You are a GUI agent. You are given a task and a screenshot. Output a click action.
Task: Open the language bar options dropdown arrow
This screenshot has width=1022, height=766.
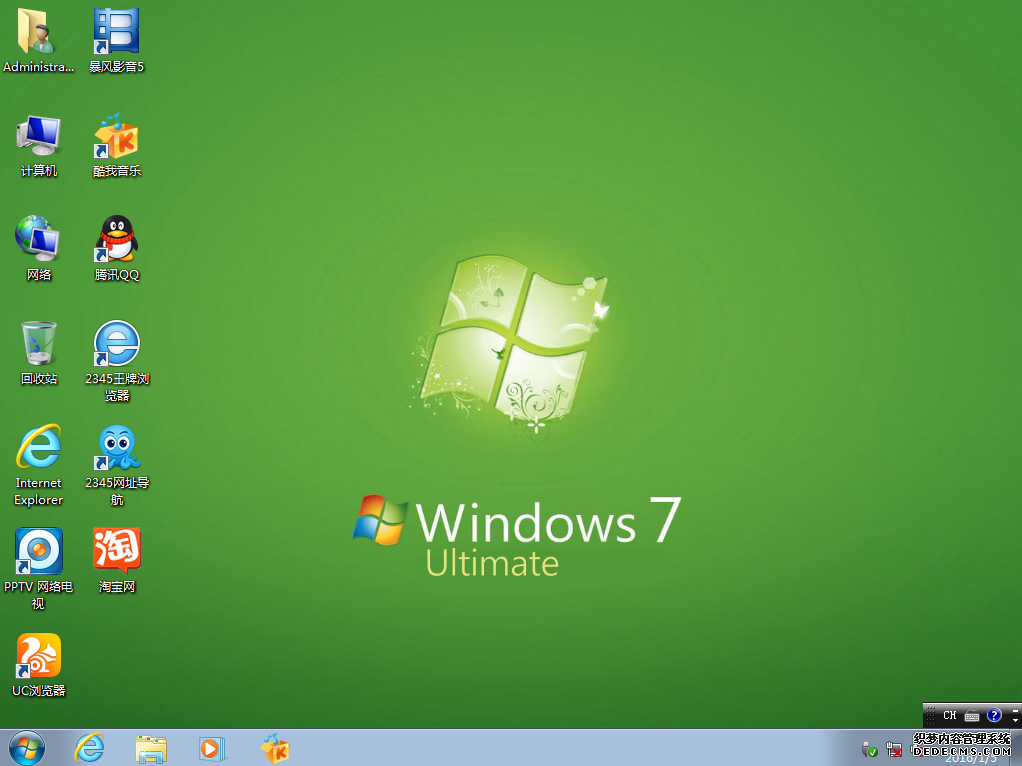[x=1015, y=720]
